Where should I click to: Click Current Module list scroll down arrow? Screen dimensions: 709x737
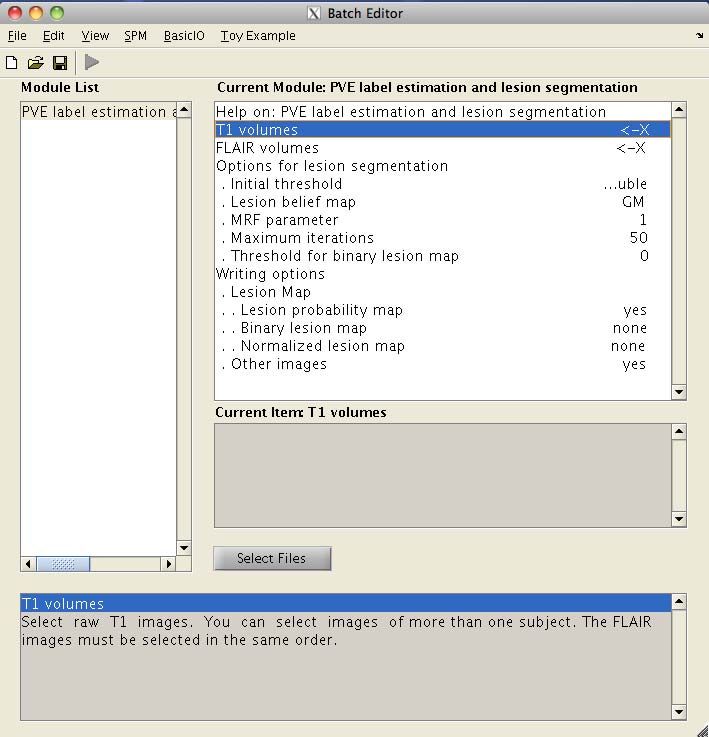tap(679, 392)
